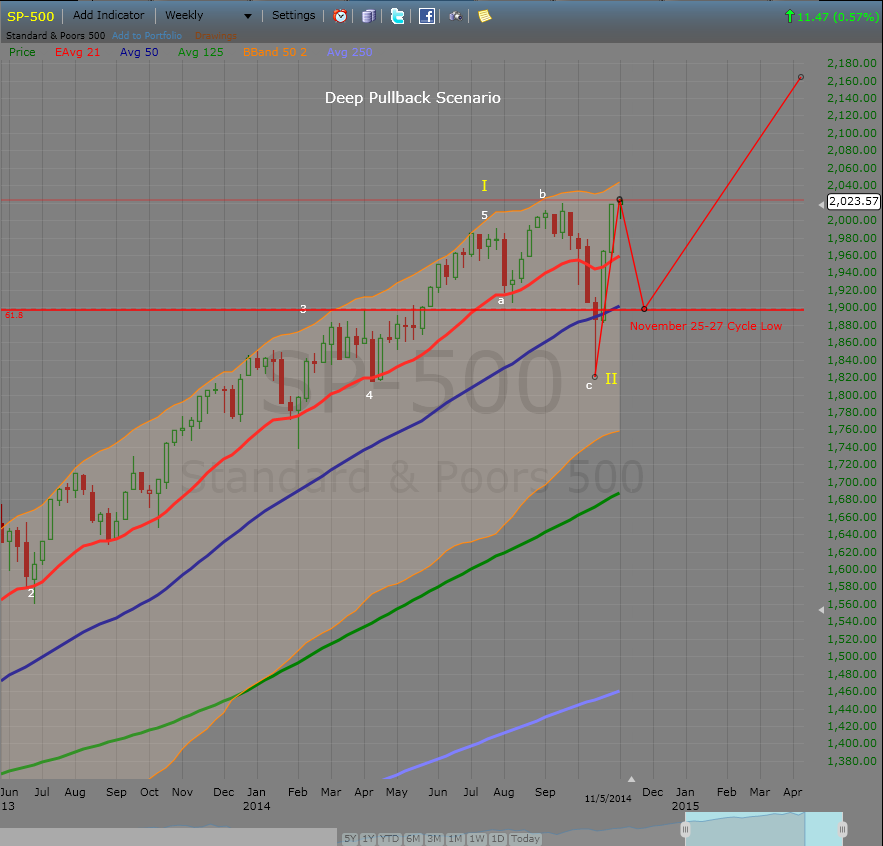Select the 3M range button

(434, 839)
